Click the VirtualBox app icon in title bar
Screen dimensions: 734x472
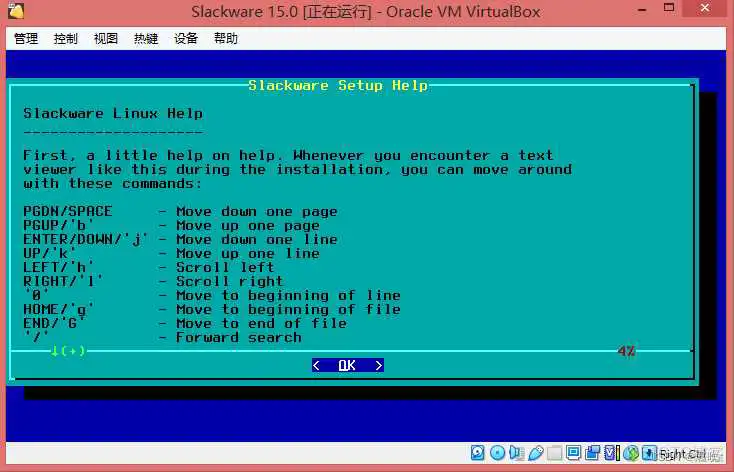coord(16,10)
